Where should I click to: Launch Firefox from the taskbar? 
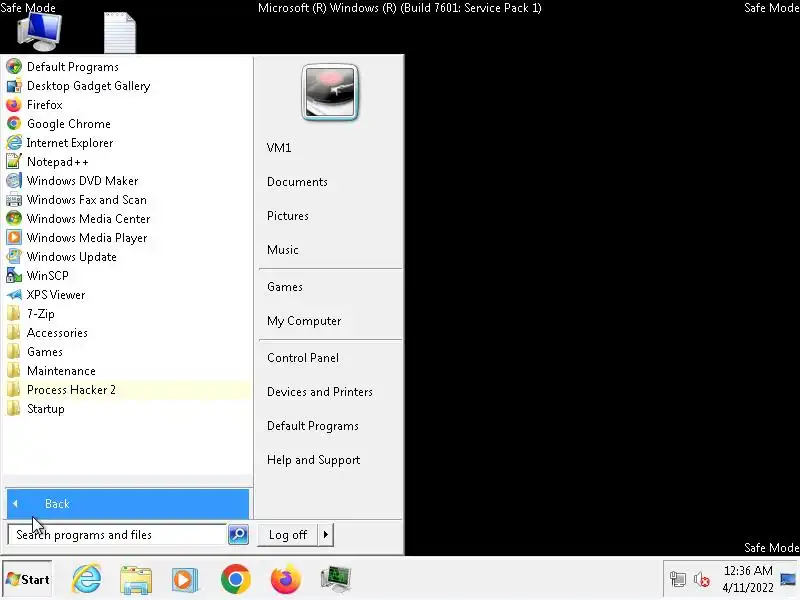[x=285, y=579]
